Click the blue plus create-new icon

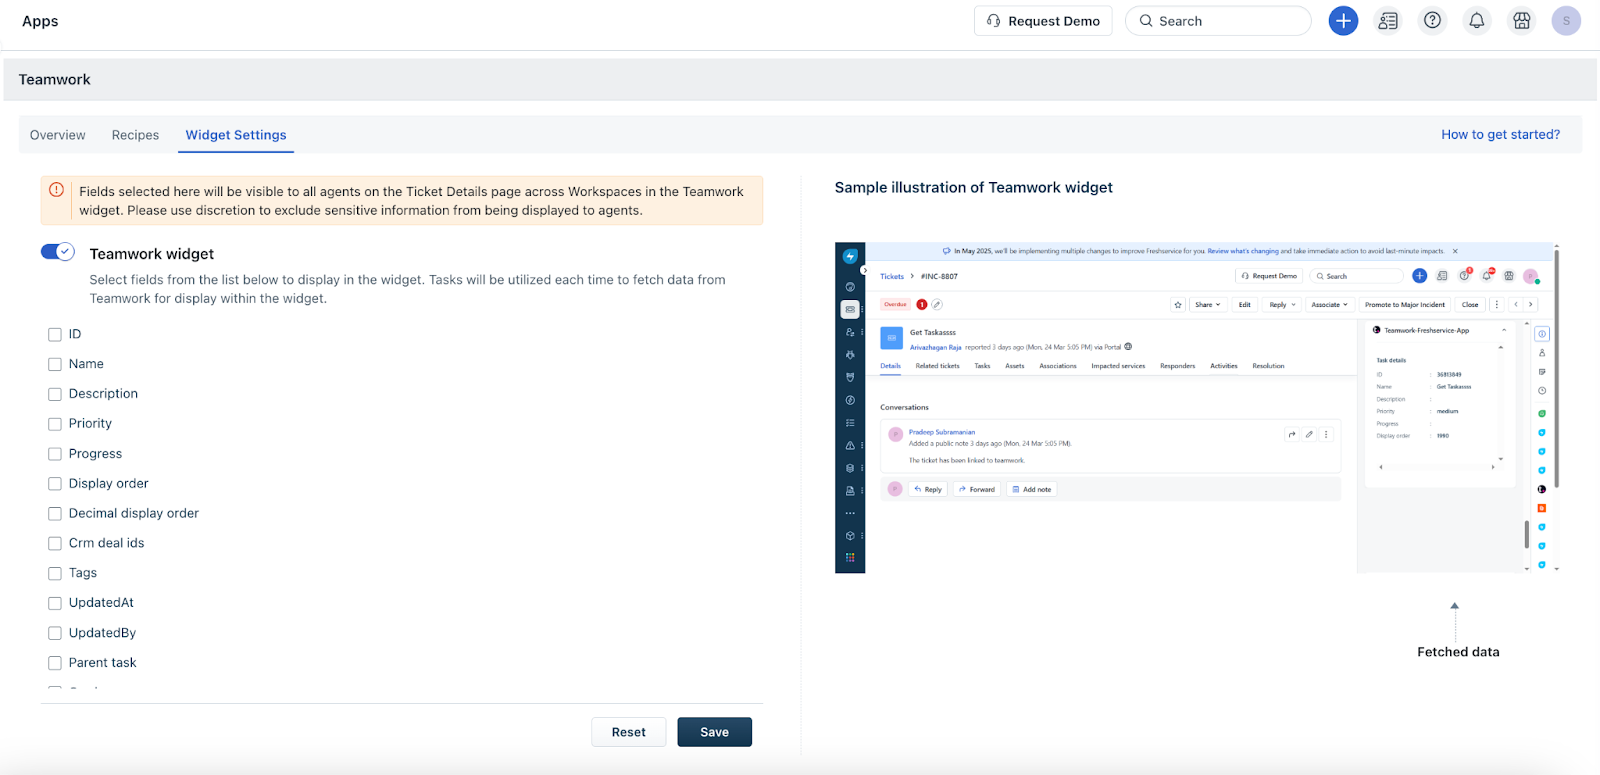pos(1343,21)
